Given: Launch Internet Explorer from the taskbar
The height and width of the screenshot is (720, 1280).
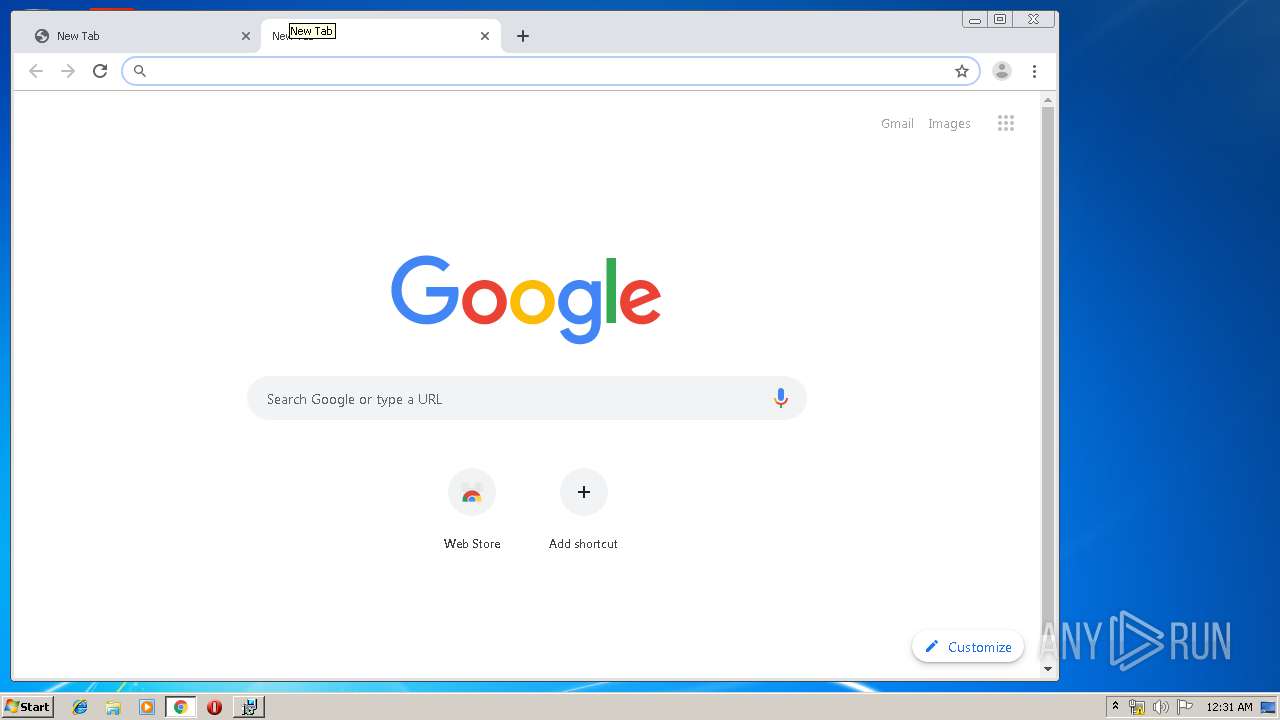Looking at the screenshot, I should click(x=80, y=707).
